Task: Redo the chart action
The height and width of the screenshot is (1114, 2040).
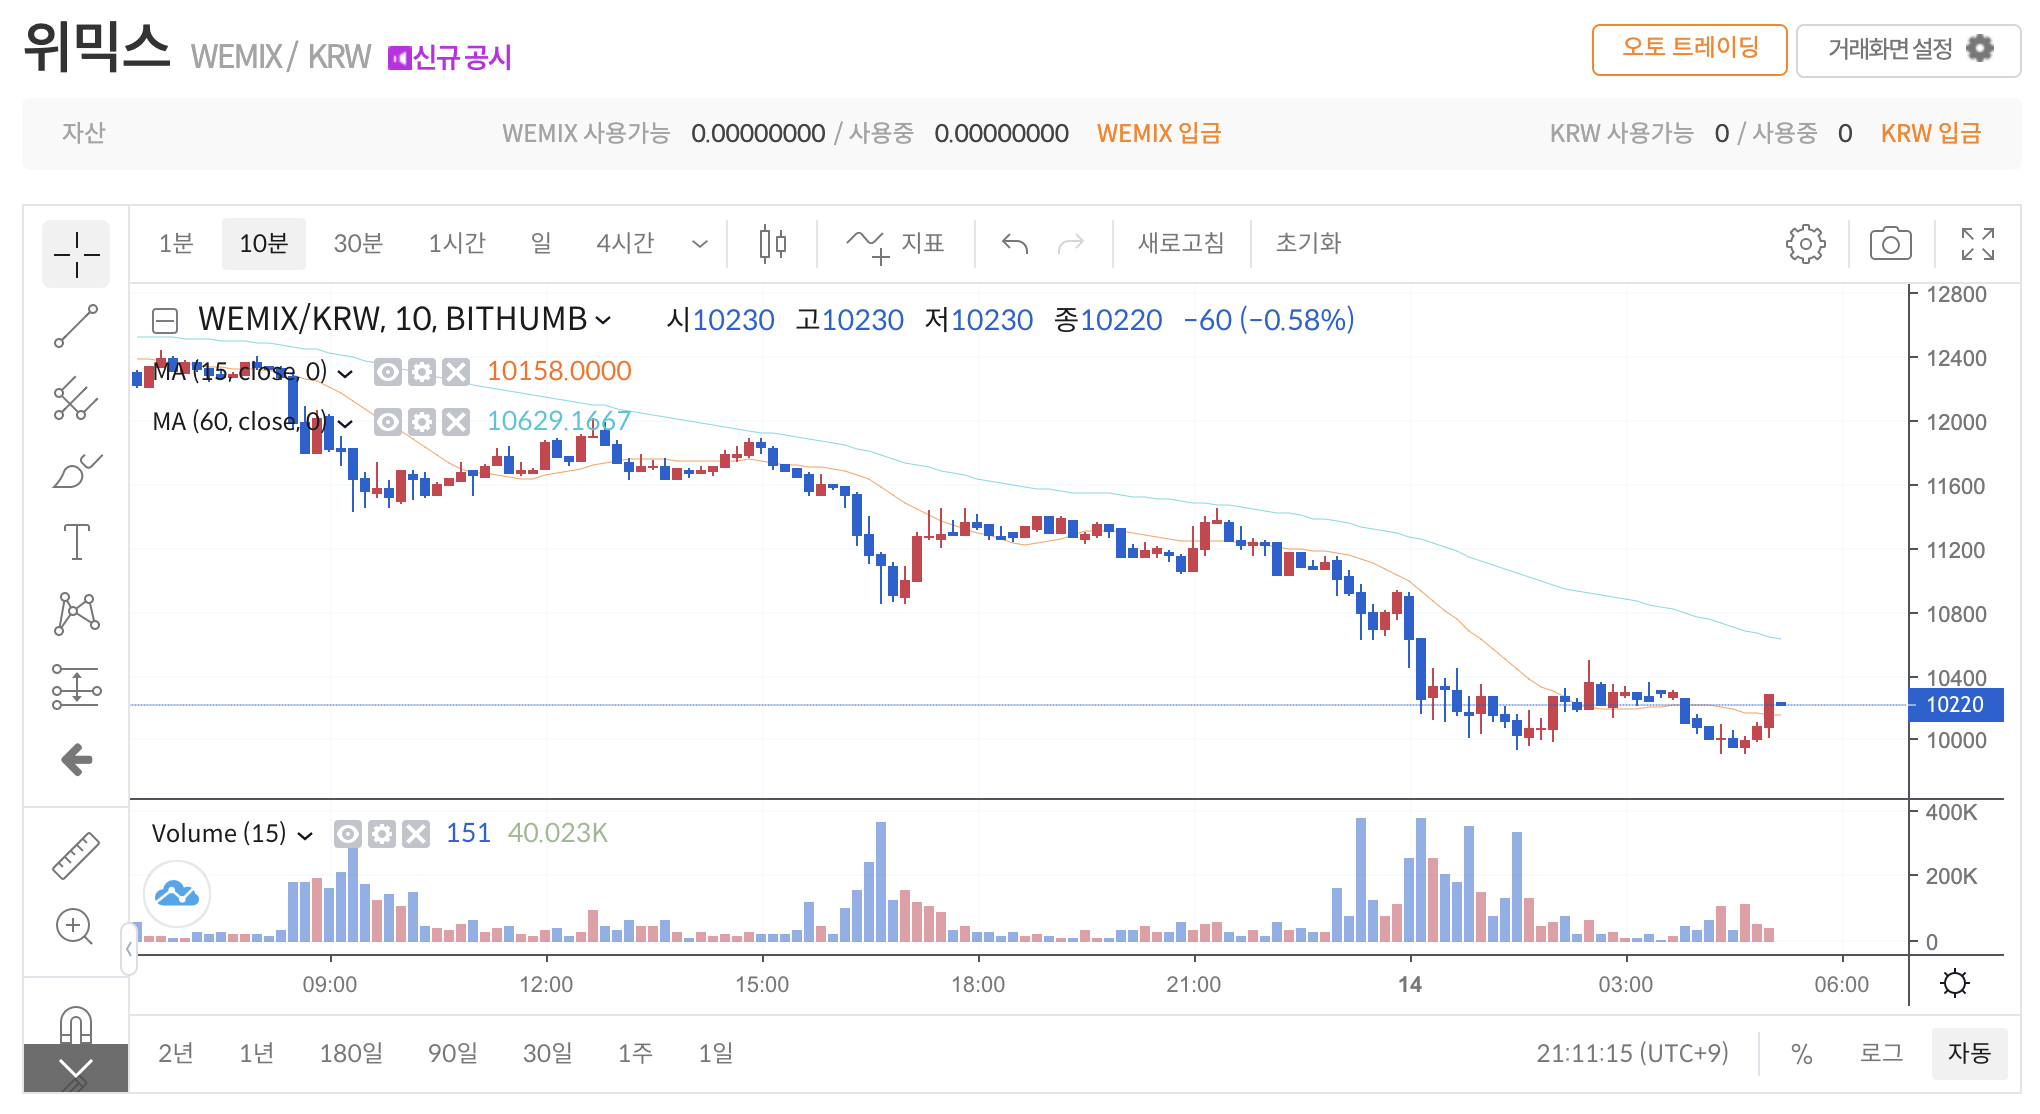Action: coord(1071,243)
